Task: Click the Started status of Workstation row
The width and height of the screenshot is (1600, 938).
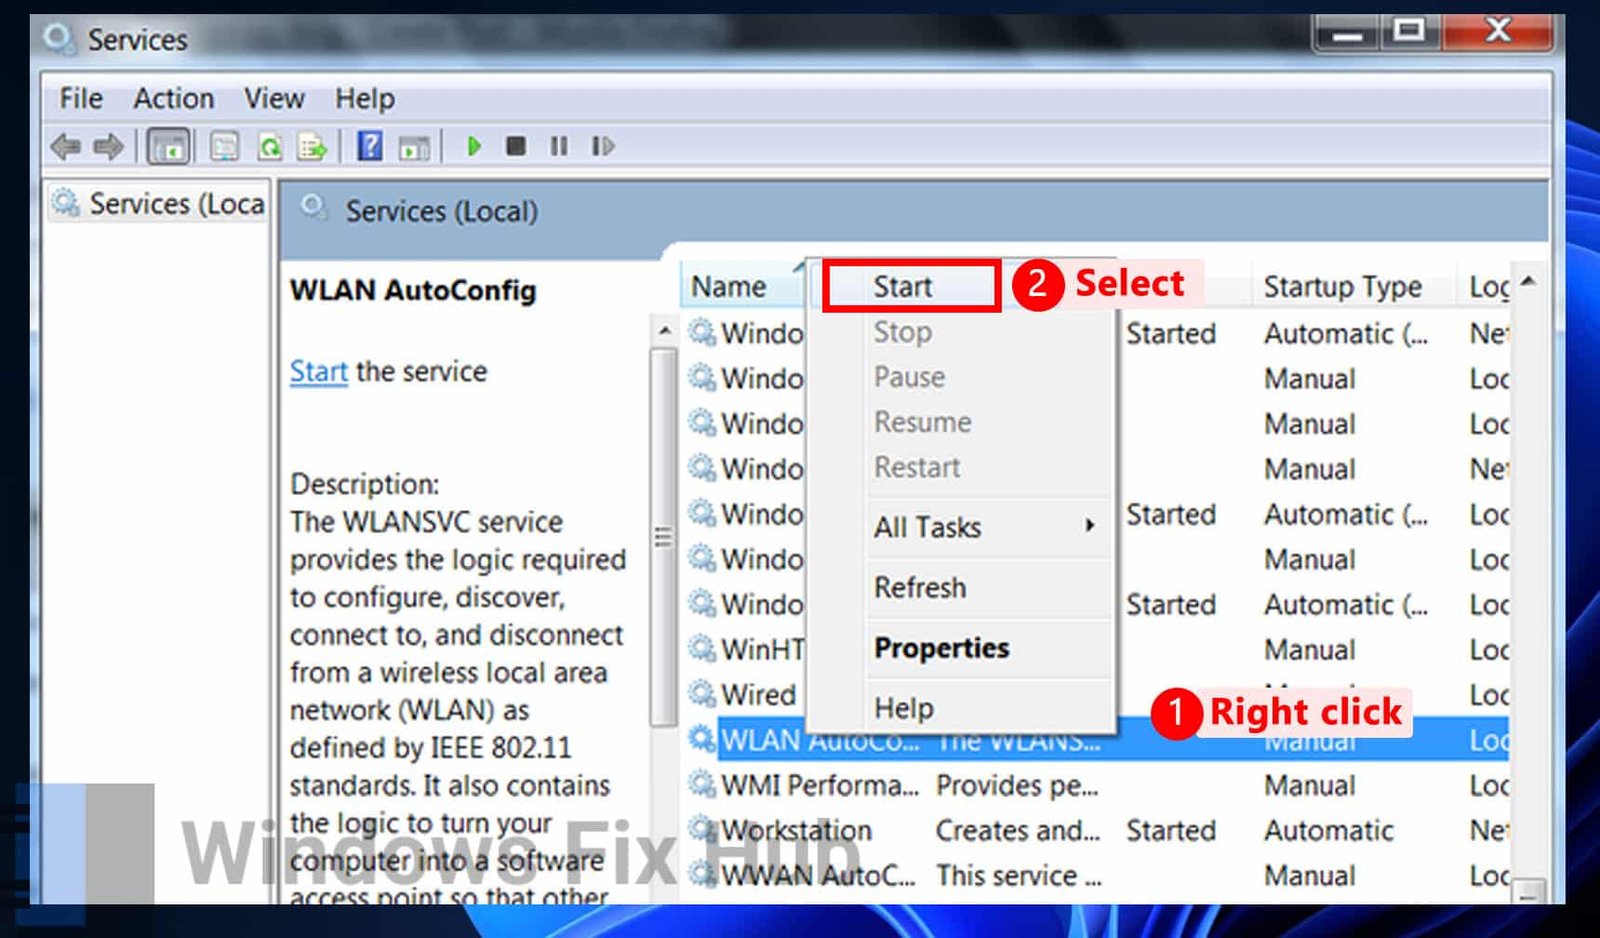Action: [1171, 830]
